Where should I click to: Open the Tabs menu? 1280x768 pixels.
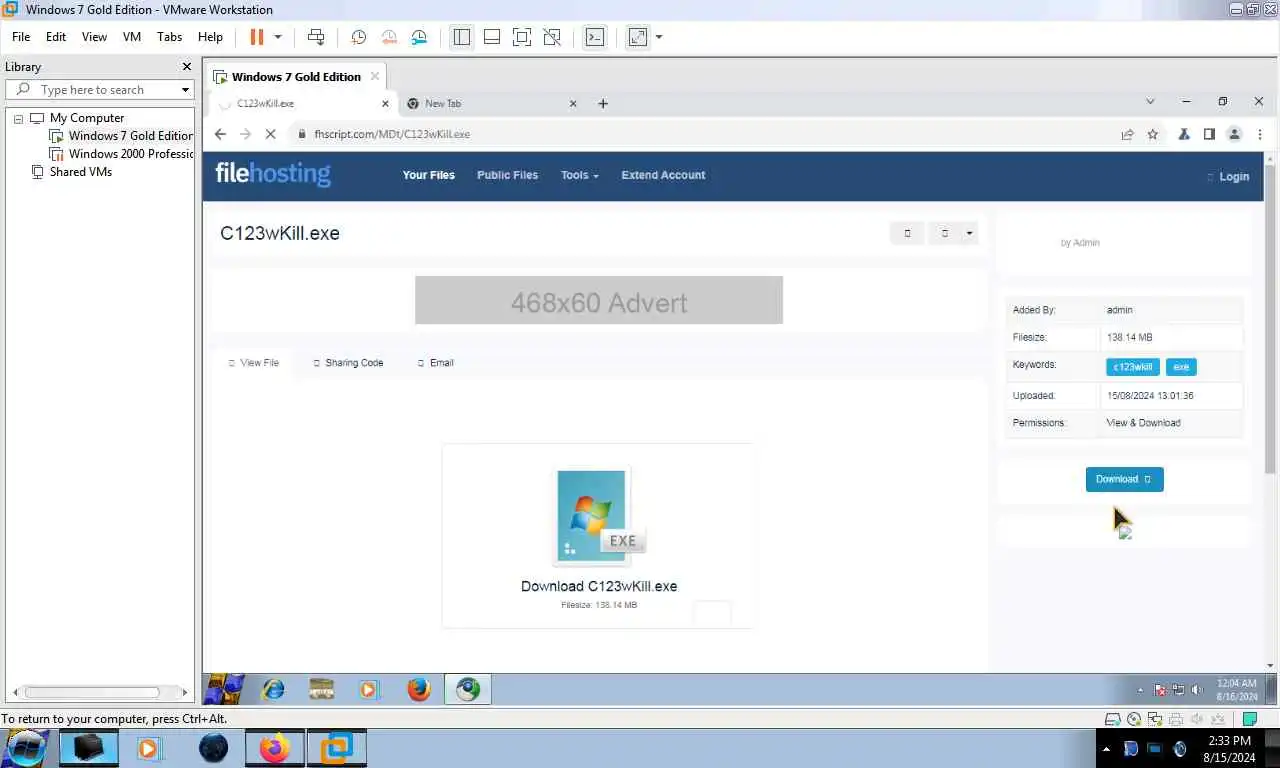click(x=170, y=37)
